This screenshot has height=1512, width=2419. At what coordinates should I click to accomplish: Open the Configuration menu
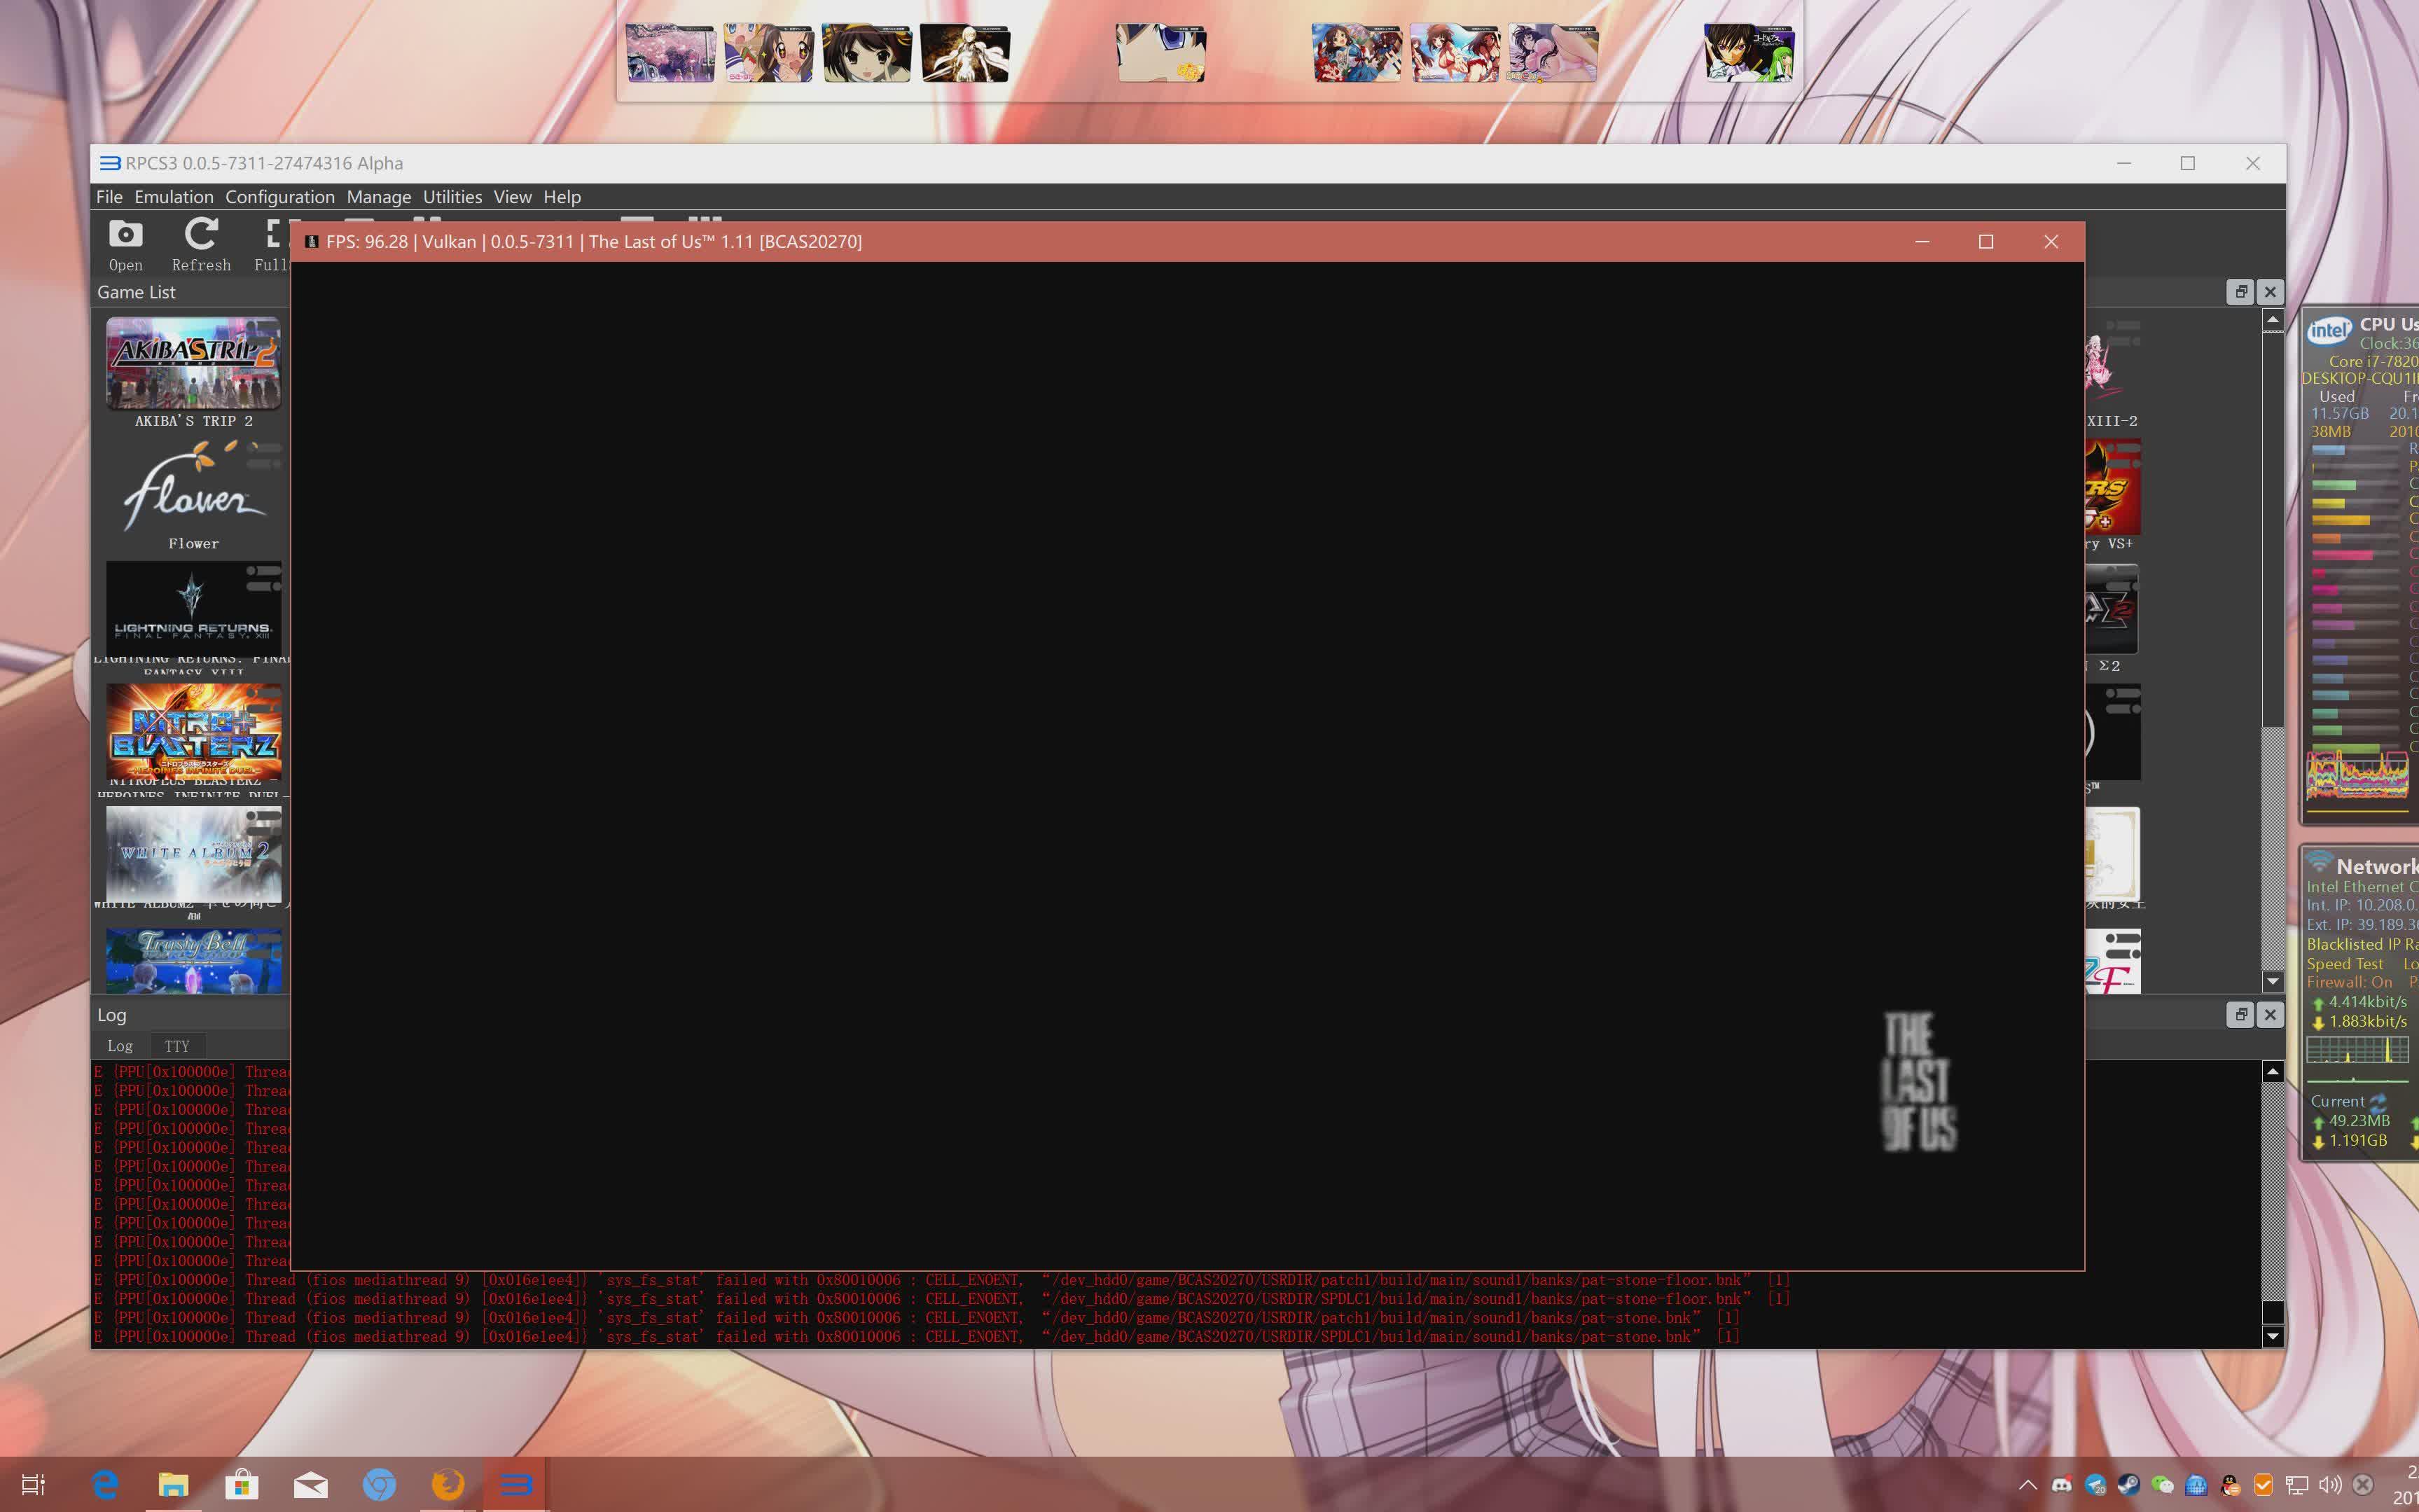(279, 197)
